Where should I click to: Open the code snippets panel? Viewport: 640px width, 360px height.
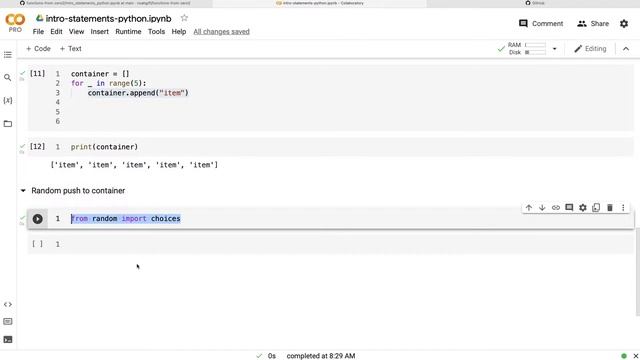8,304
